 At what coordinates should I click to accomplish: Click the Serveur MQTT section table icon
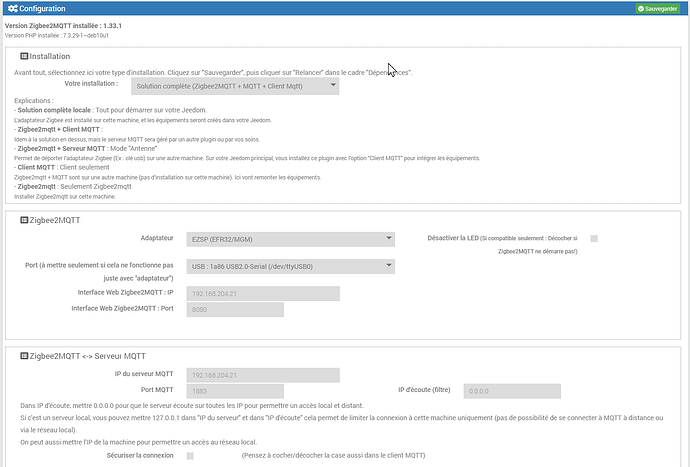(24, 356)
